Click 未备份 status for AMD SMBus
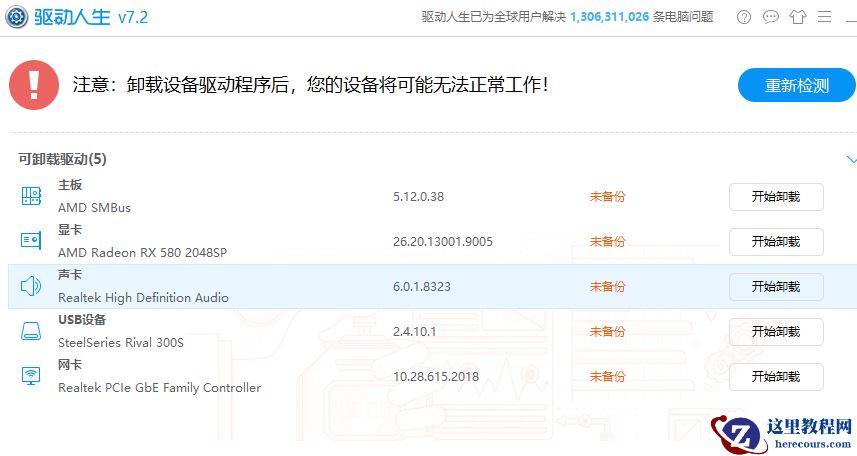 point(607,197)
